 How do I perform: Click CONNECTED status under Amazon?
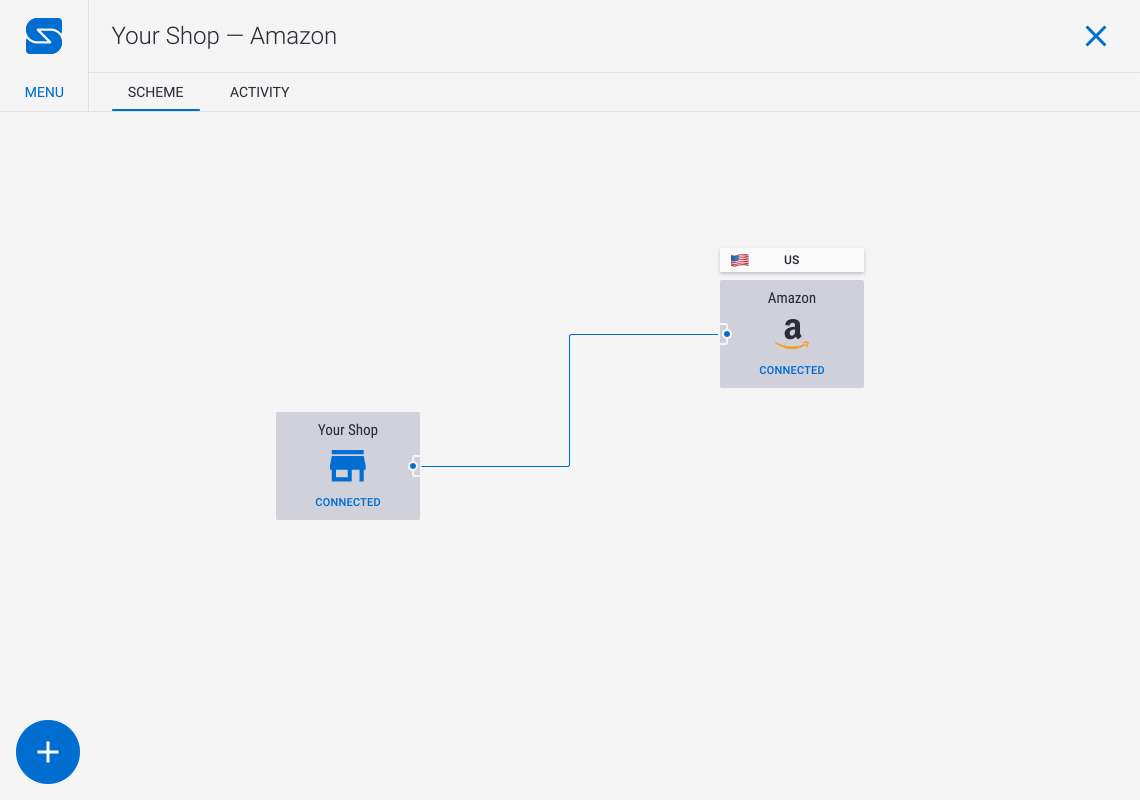coord(792,370)
